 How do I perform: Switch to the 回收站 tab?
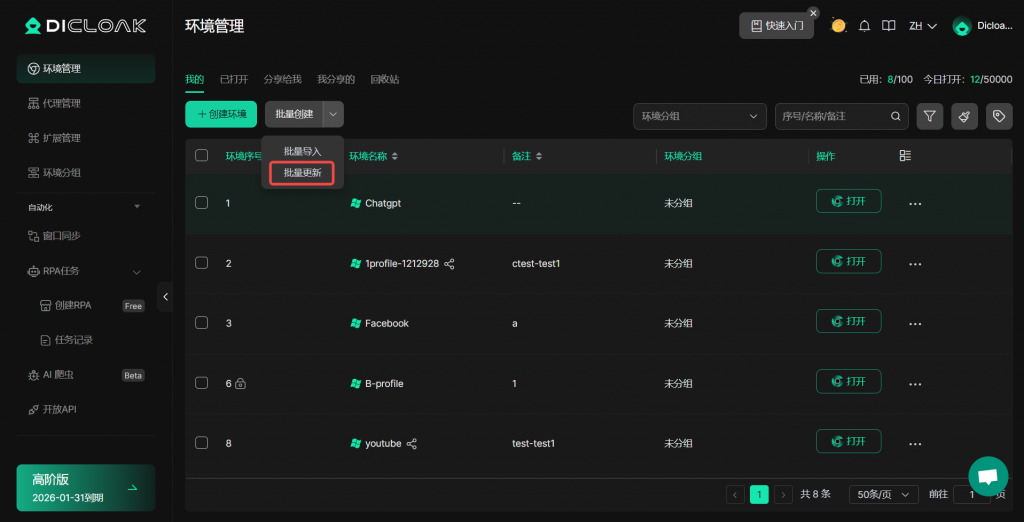(x=384, y=79)
